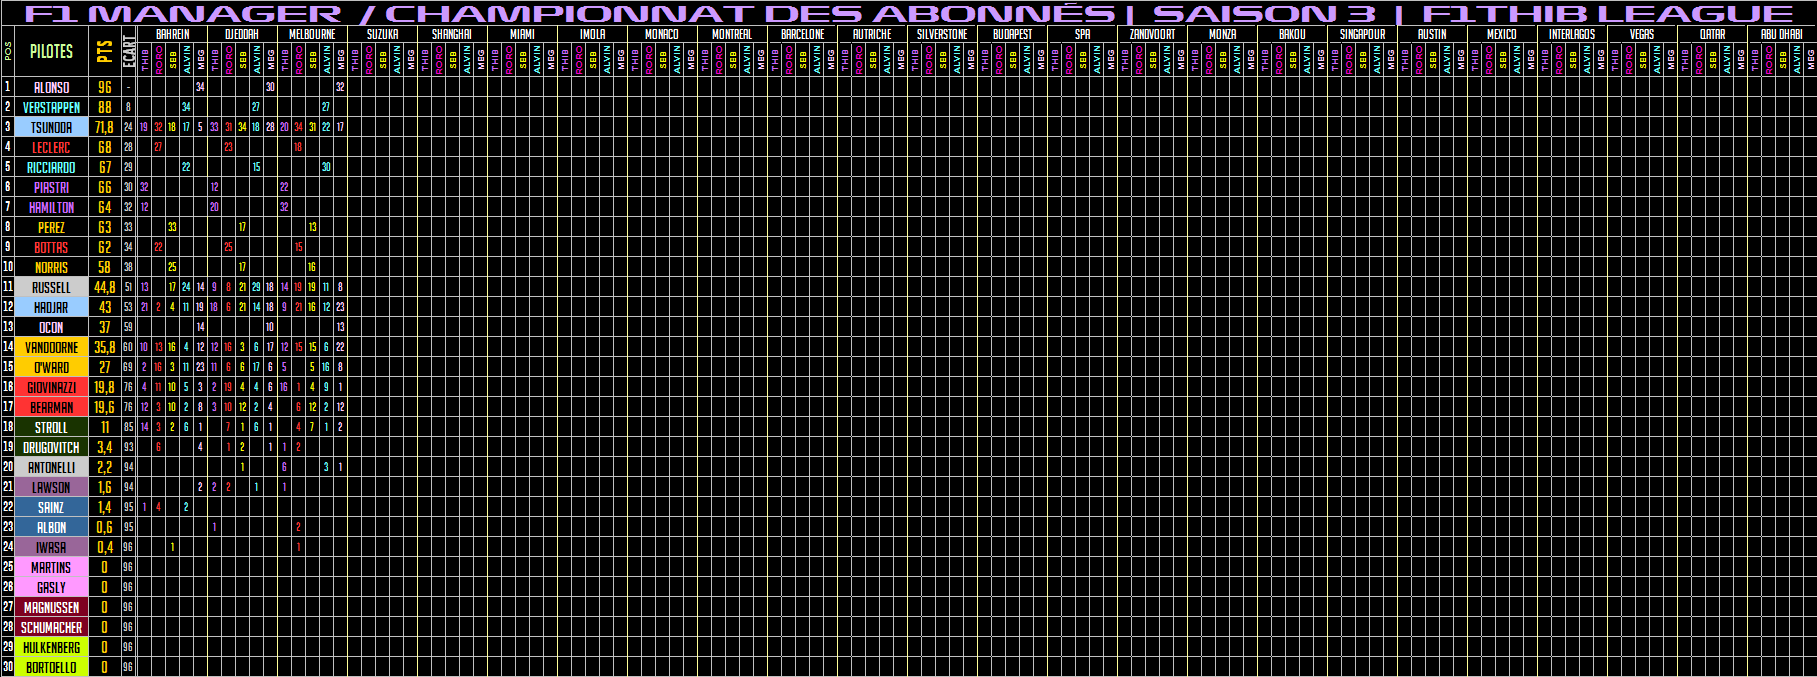Click the lime HULKENBERG name cell
This screenshot has height=677, width=1817.
[x=51, y=648]
